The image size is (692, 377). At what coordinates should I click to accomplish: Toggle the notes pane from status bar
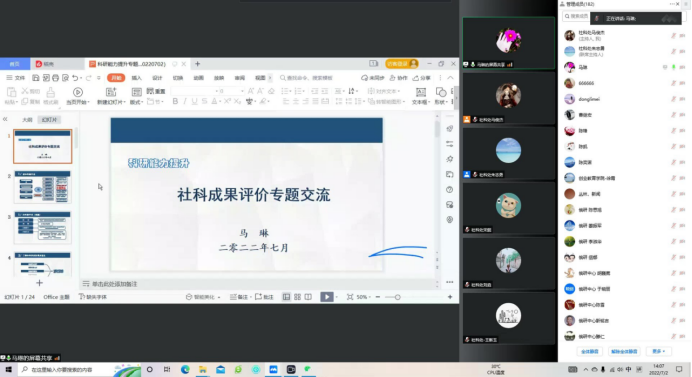coord(239,297)
